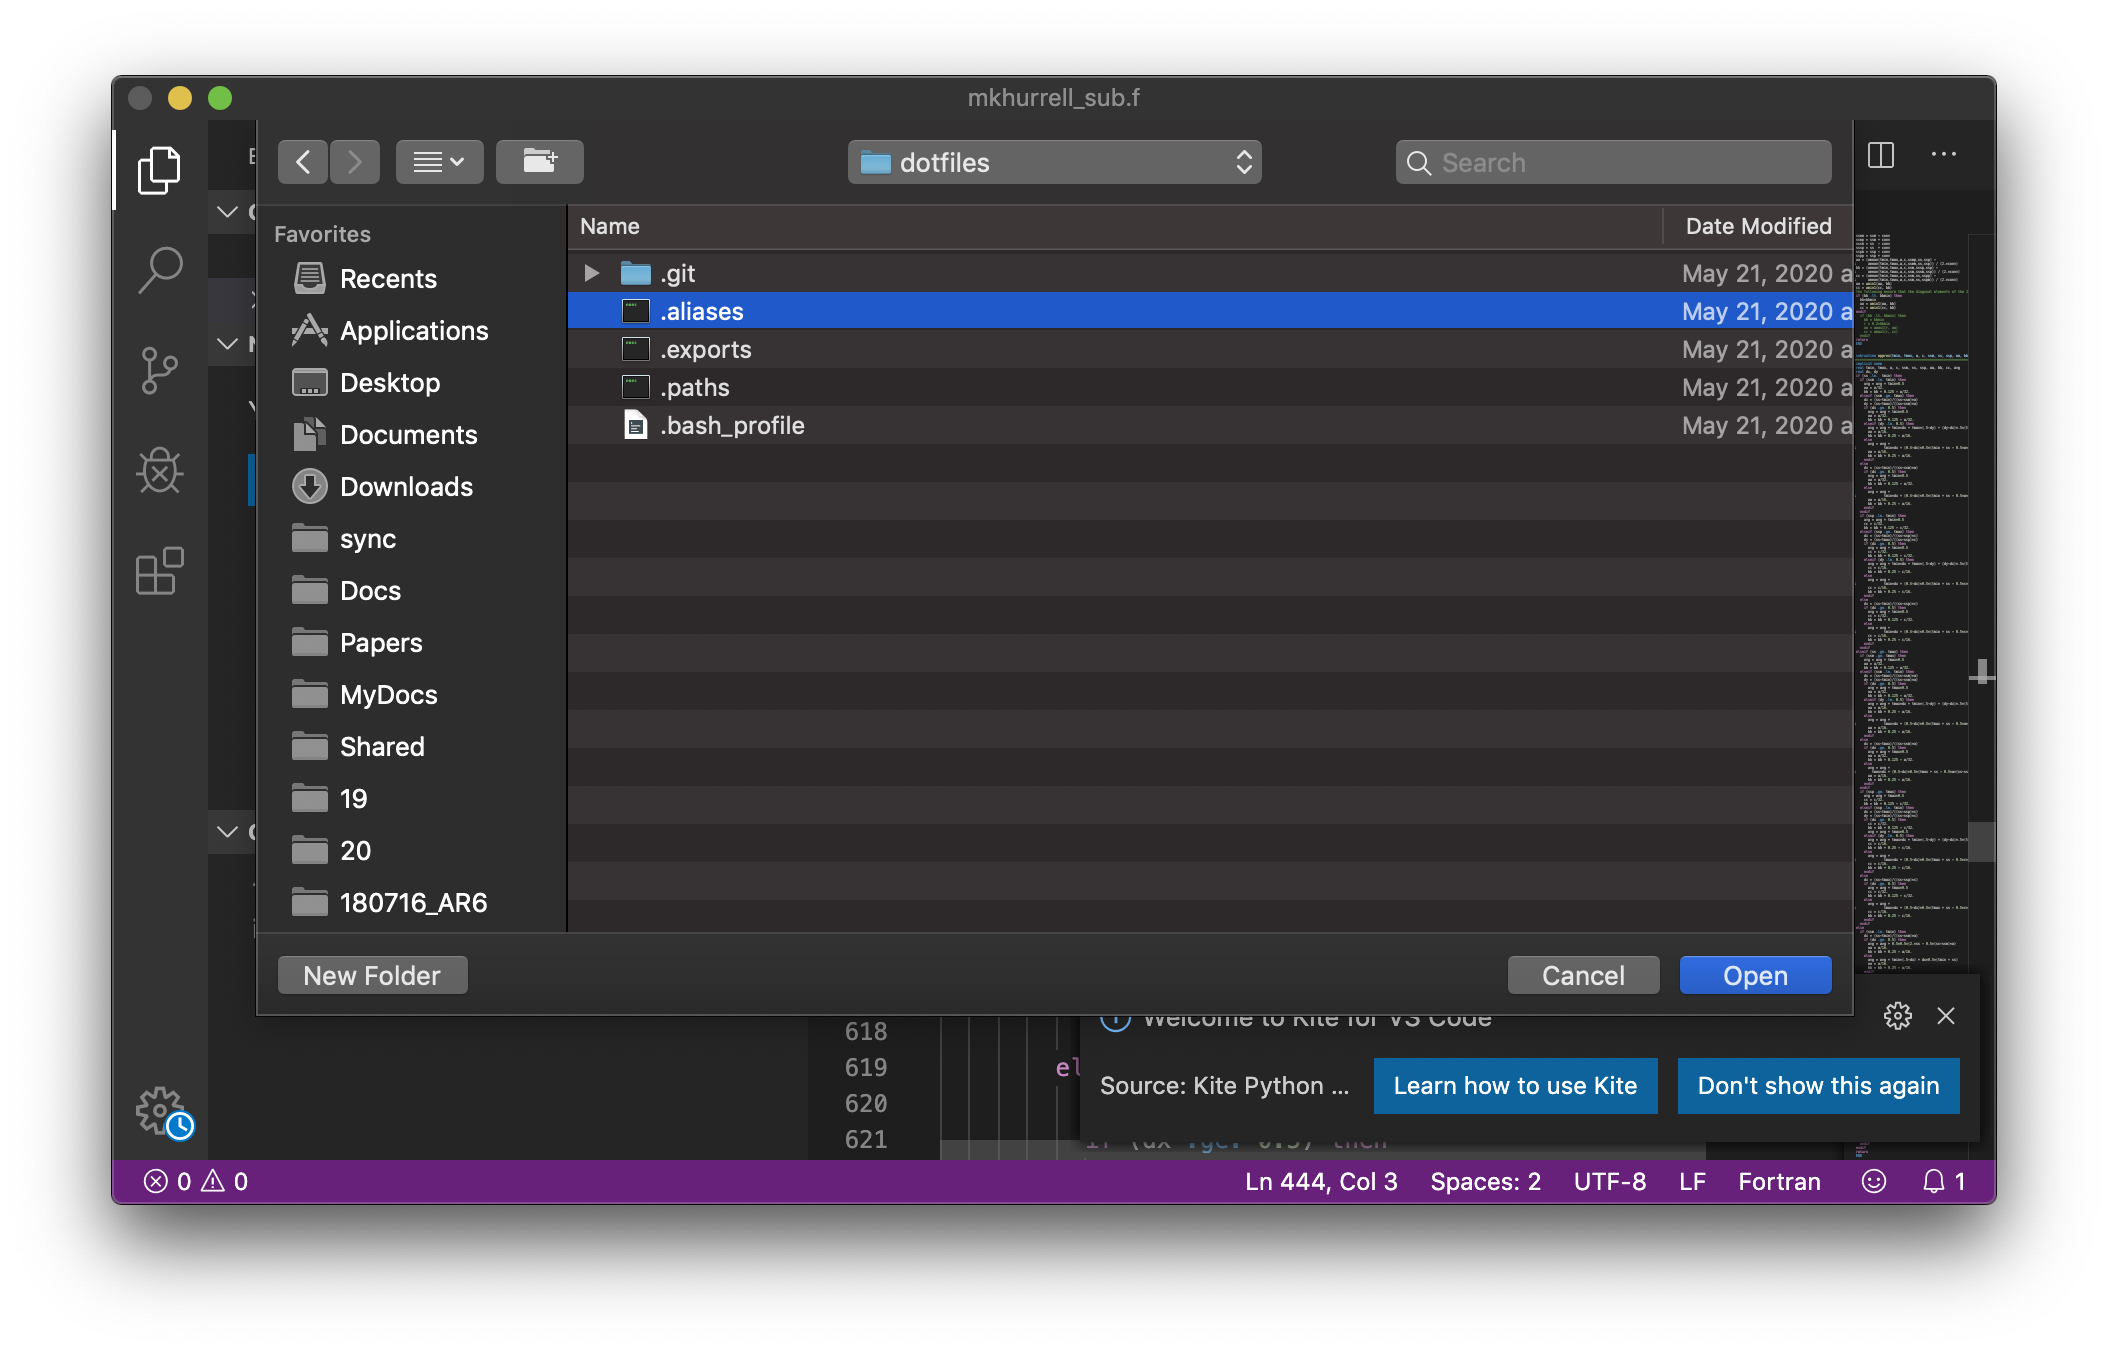Click the Fortran language mode indicator
The width and height of the screenshot is (2108, 1352).
1779,1181
